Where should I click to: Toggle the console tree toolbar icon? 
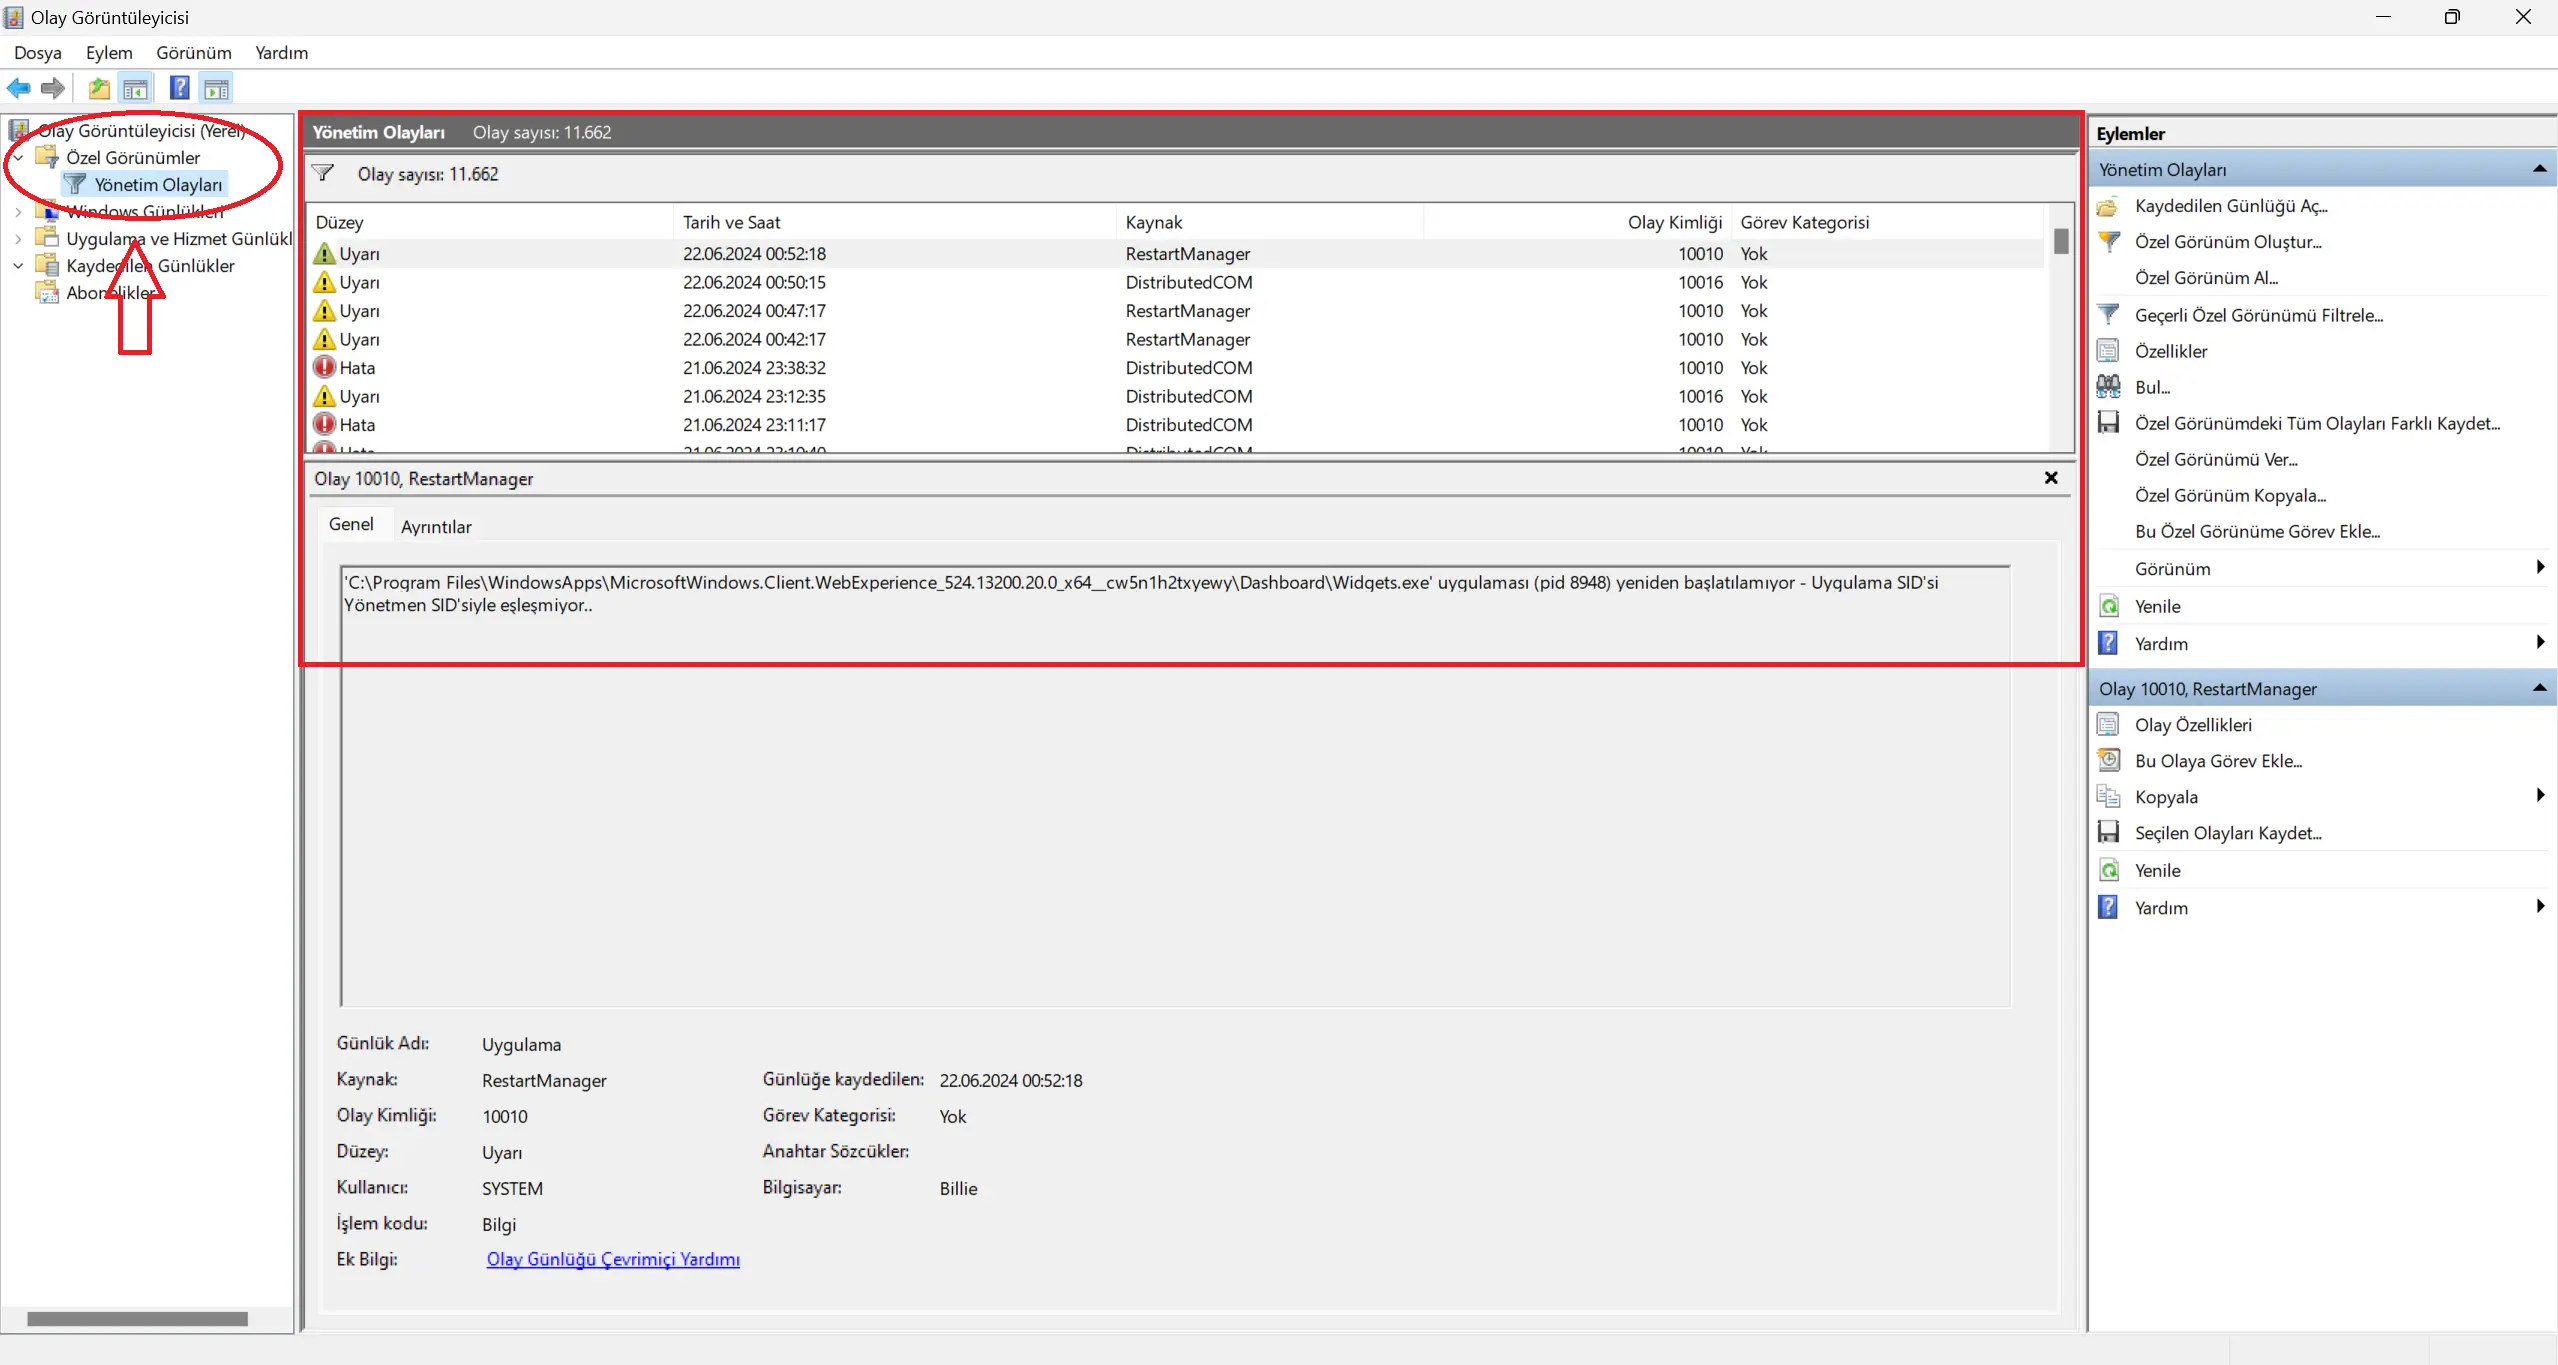[136, 88]
